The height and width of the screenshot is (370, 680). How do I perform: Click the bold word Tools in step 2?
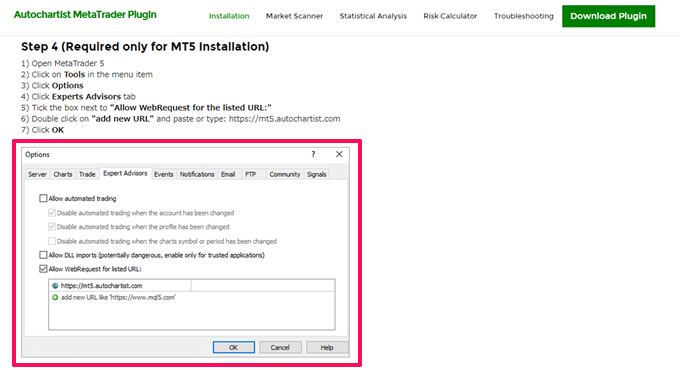point(74,74)
